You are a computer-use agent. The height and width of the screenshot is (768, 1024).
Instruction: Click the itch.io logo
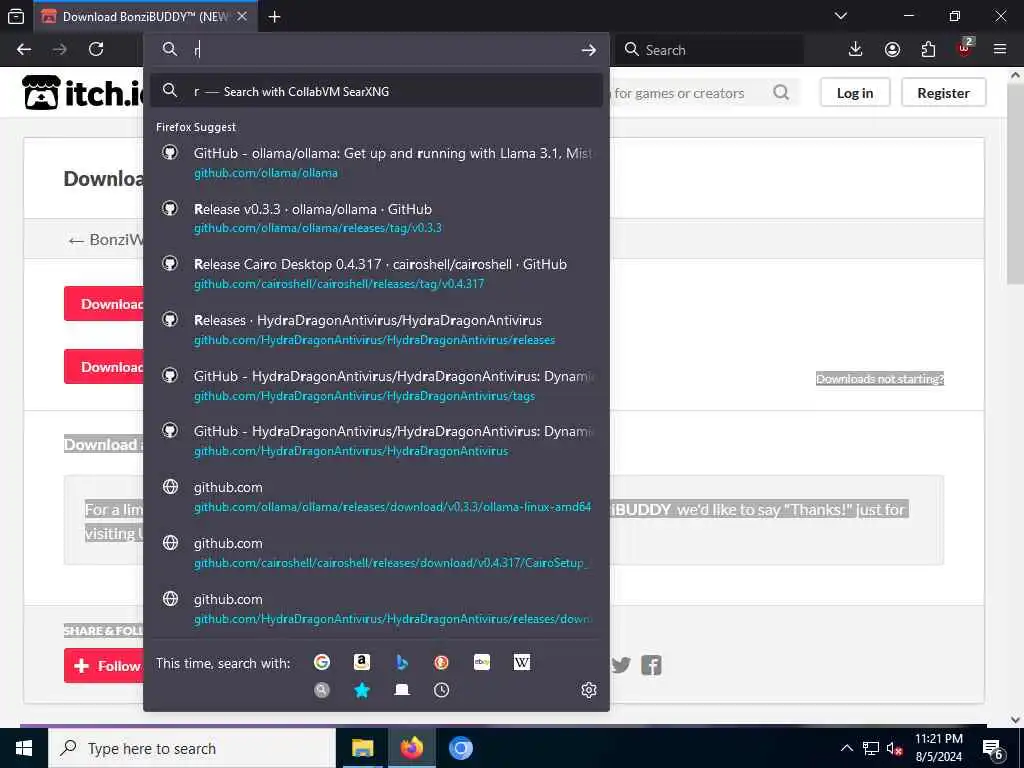84,93
